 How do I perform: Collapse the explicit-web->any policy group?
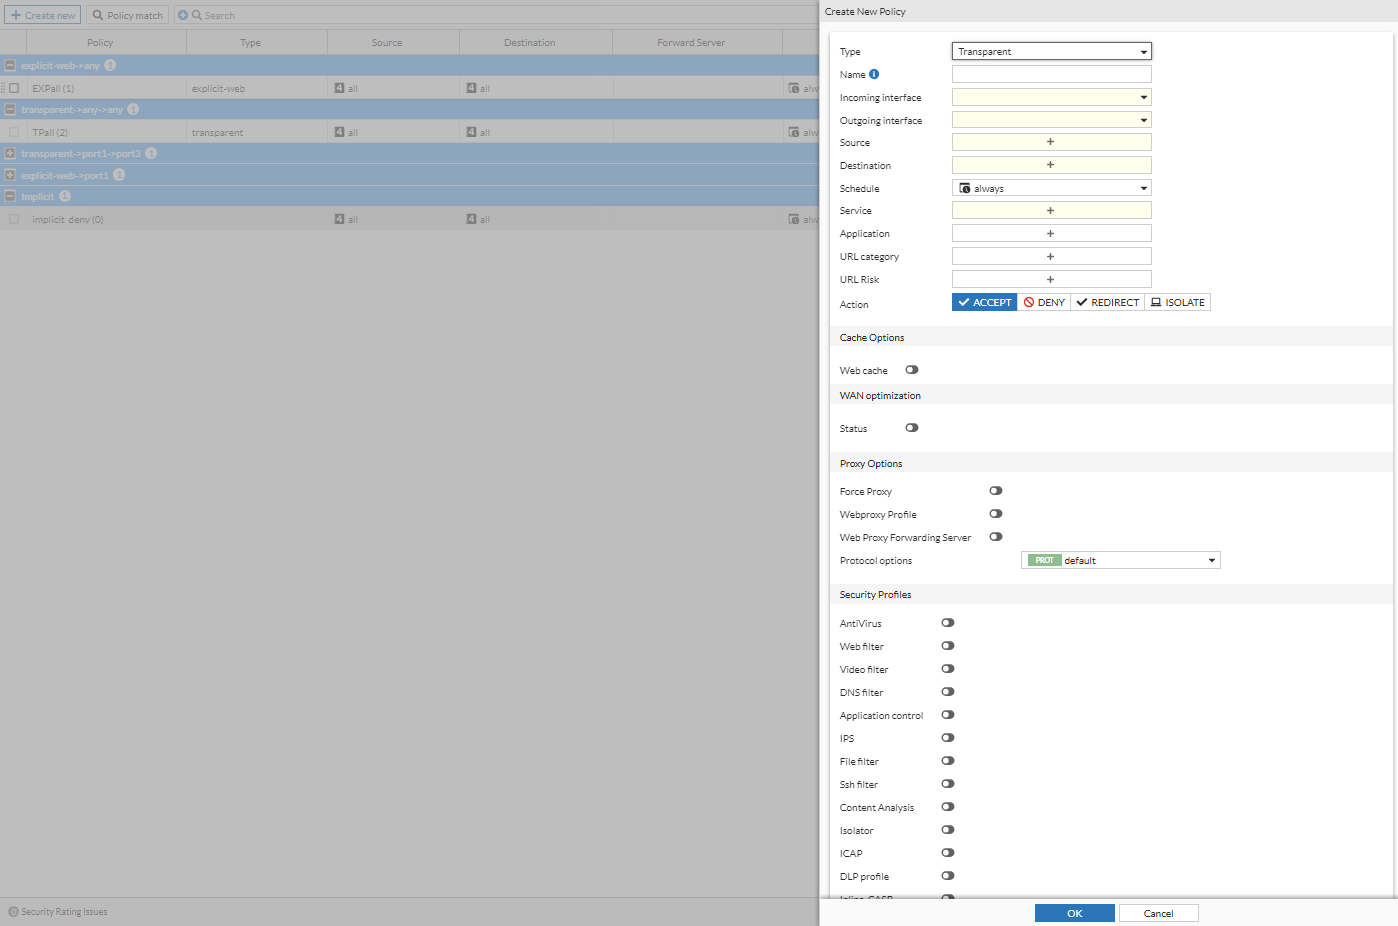10,65
